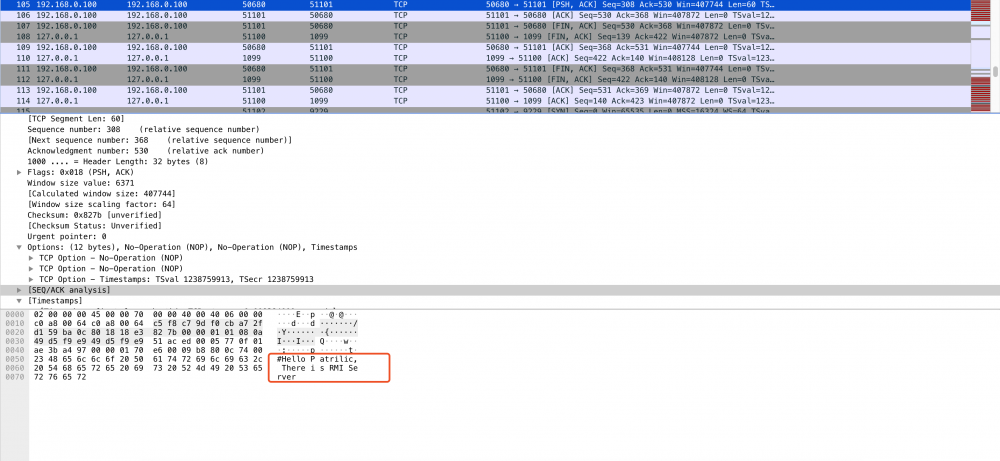Screen dimensions: 1000x461
Task: Select the Header Length: 32 bytes field
Action: [x=118, y=161]
